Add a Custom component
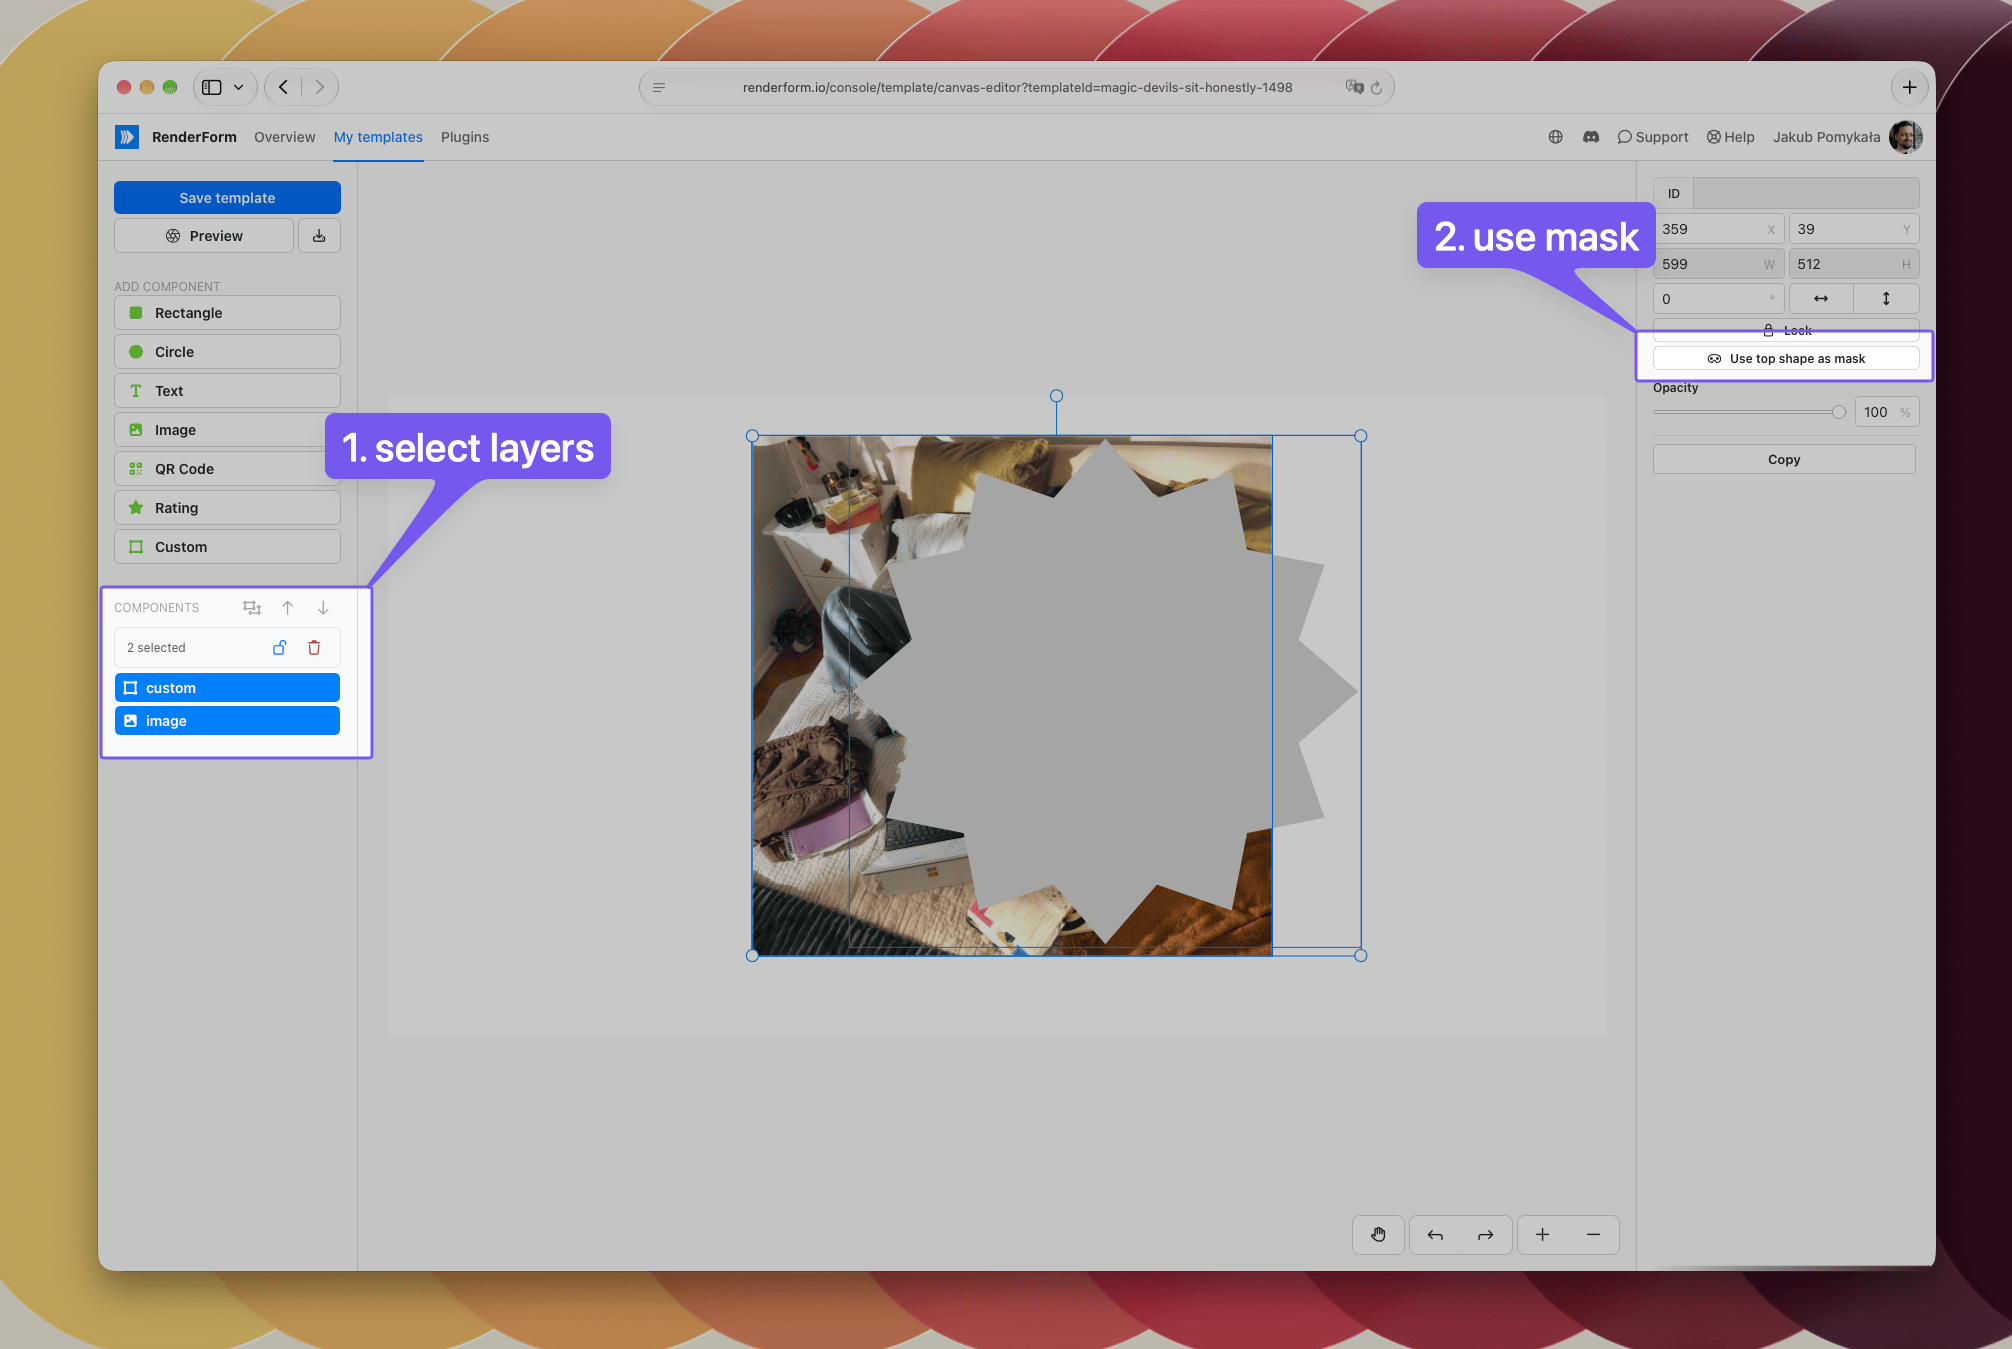 [227, 547]
